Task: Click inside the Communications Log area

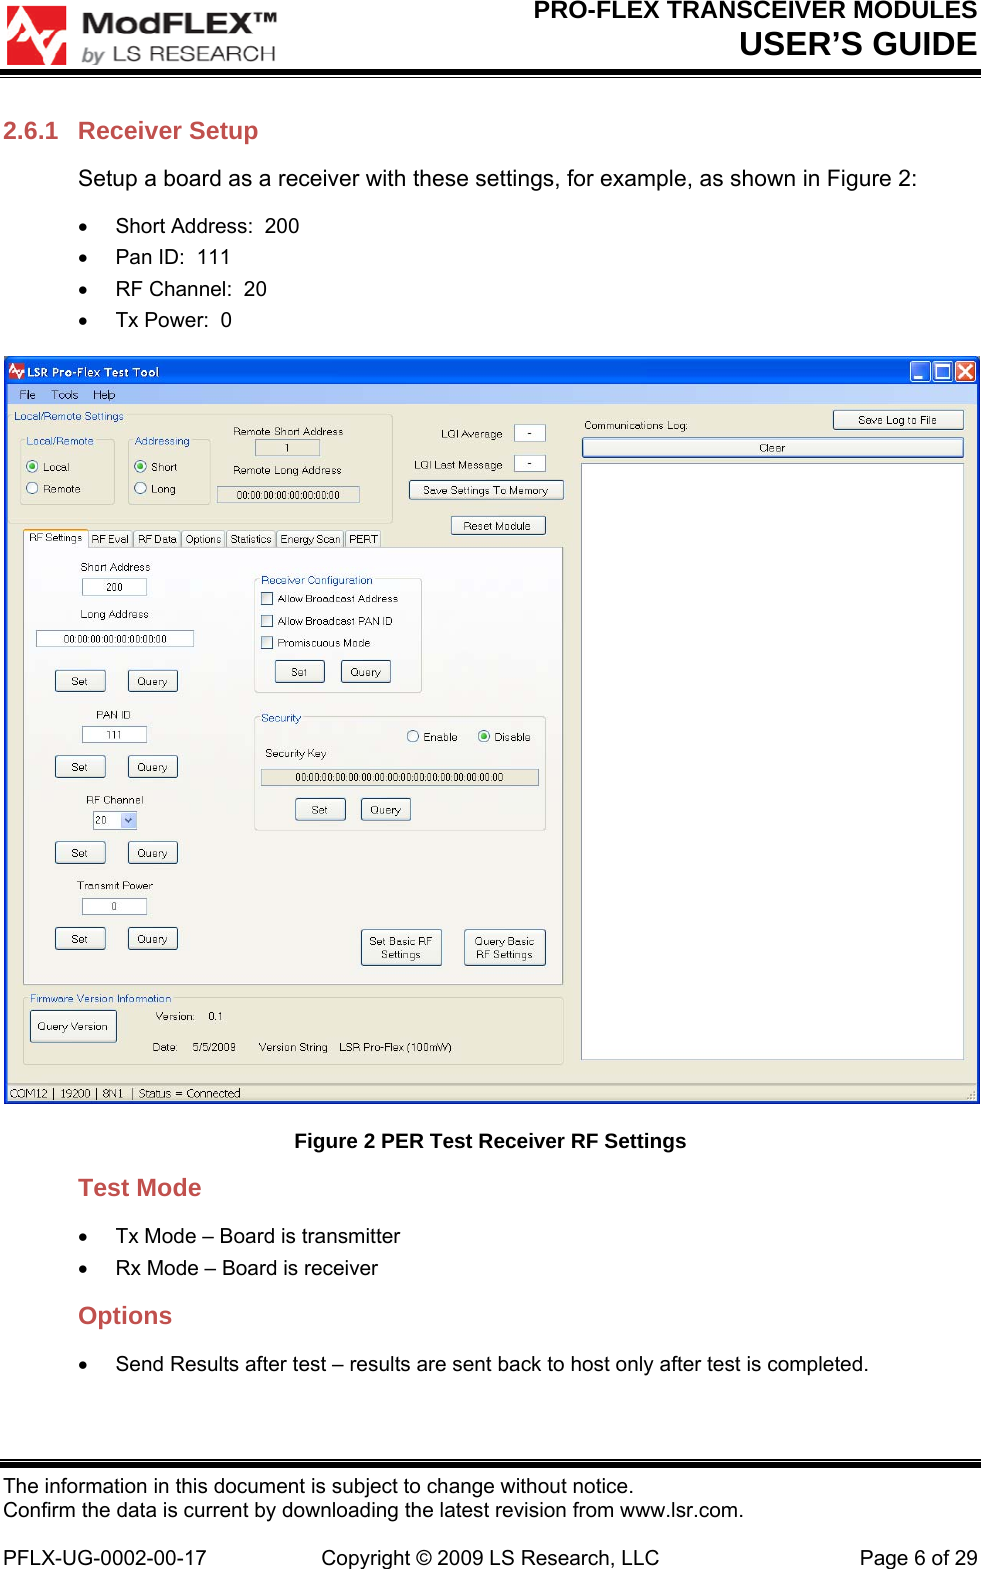Action: 773,761
